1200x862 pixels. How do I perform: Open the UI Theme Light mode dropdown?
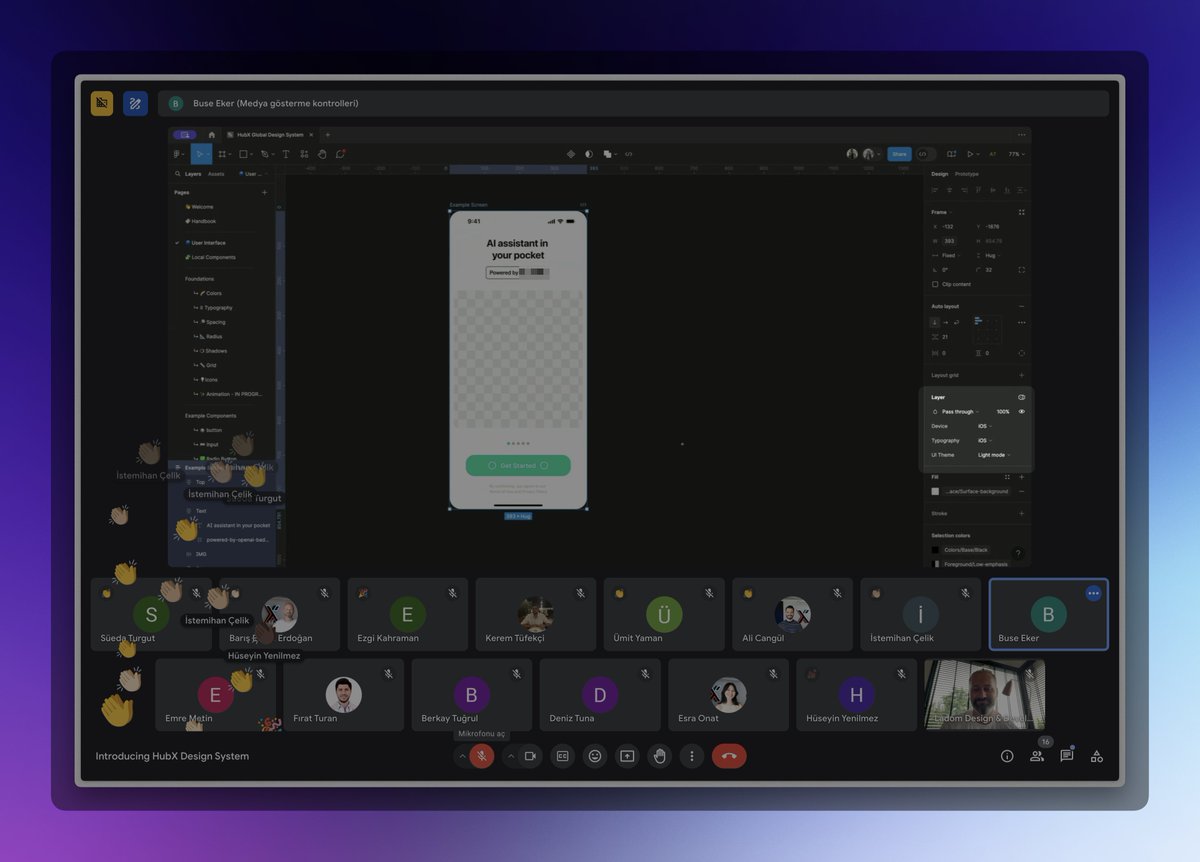pos(994,455)
